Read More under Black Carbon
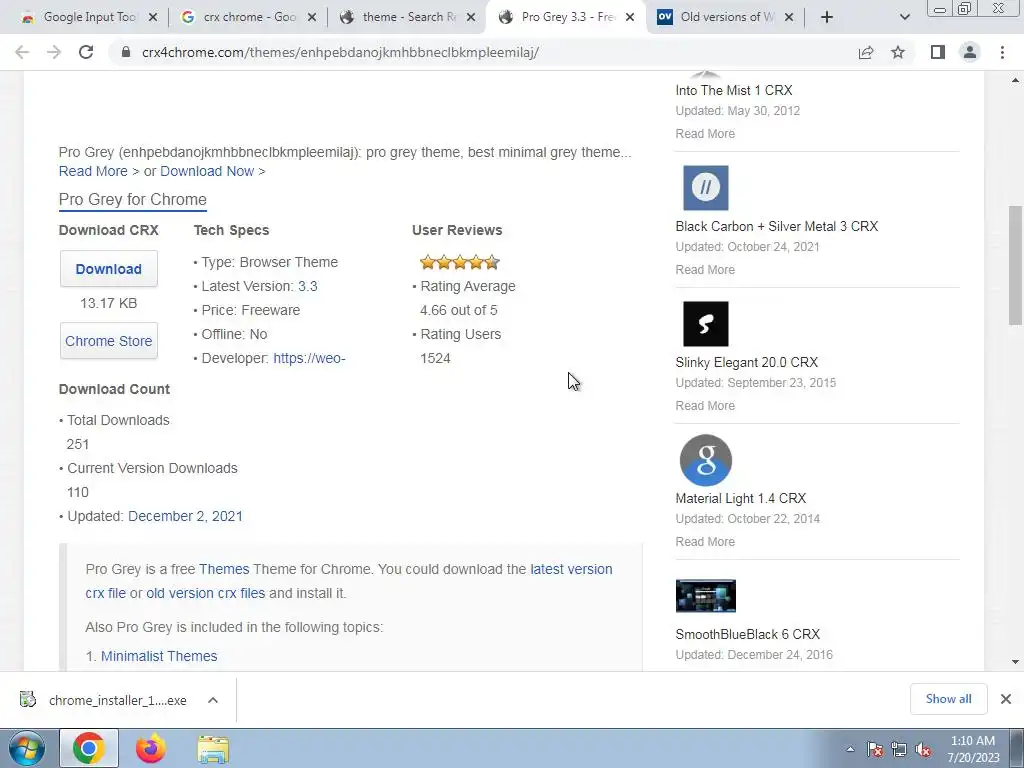The width and height of the screenshot is (1024, 768). (x=705, y=270)
